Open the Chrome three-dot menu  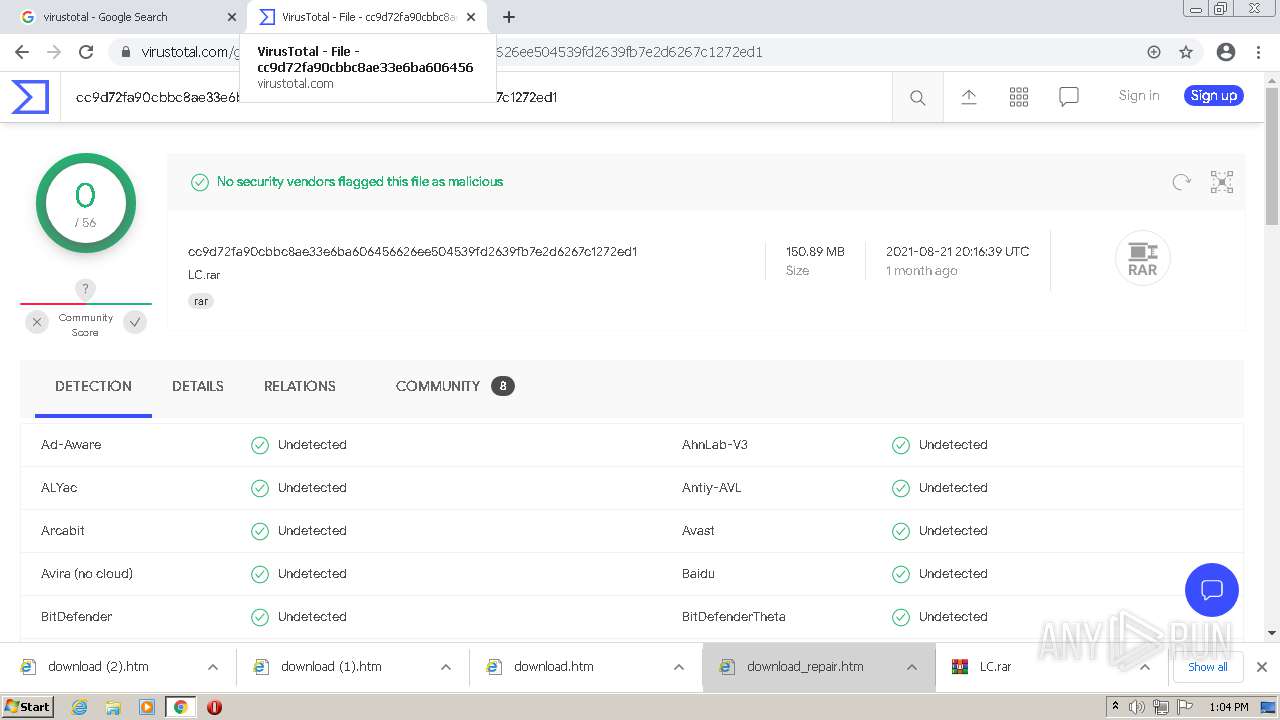point(1259,52)
